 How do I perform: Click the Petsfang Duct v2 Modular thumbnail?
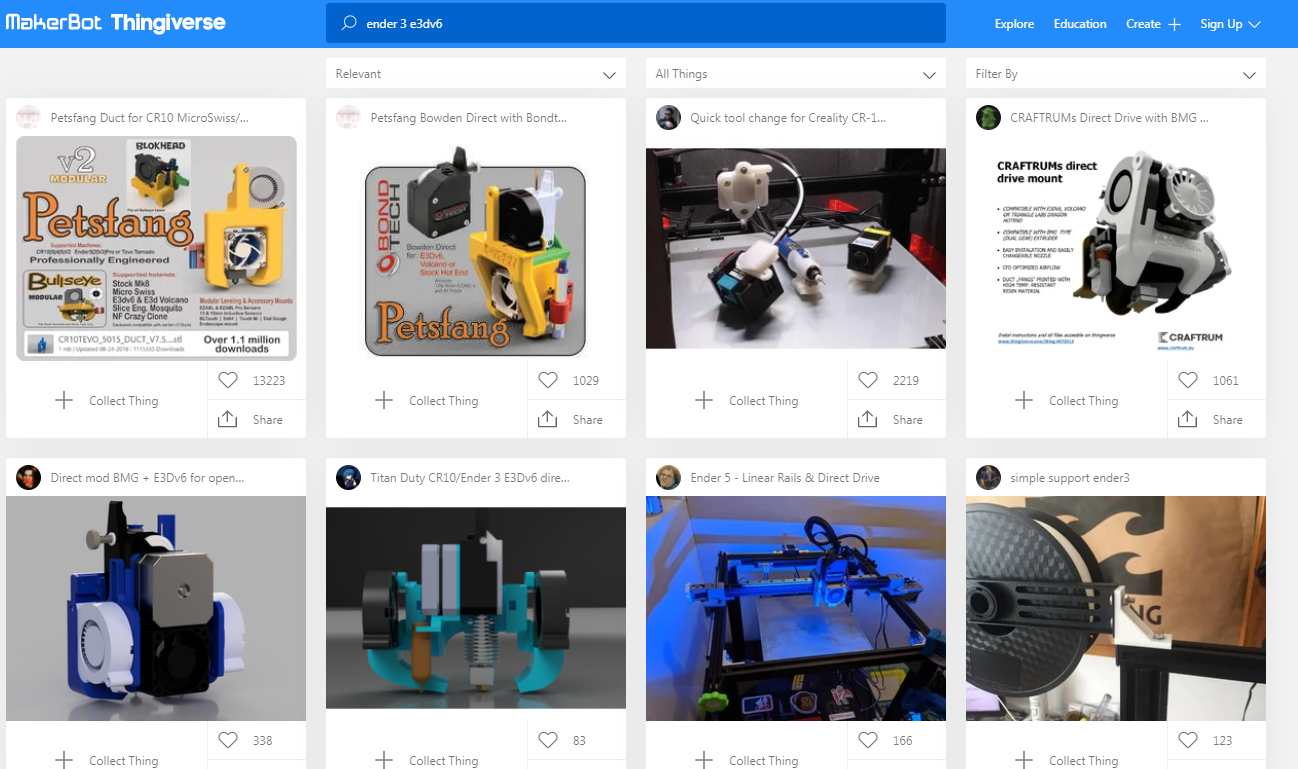156,248
